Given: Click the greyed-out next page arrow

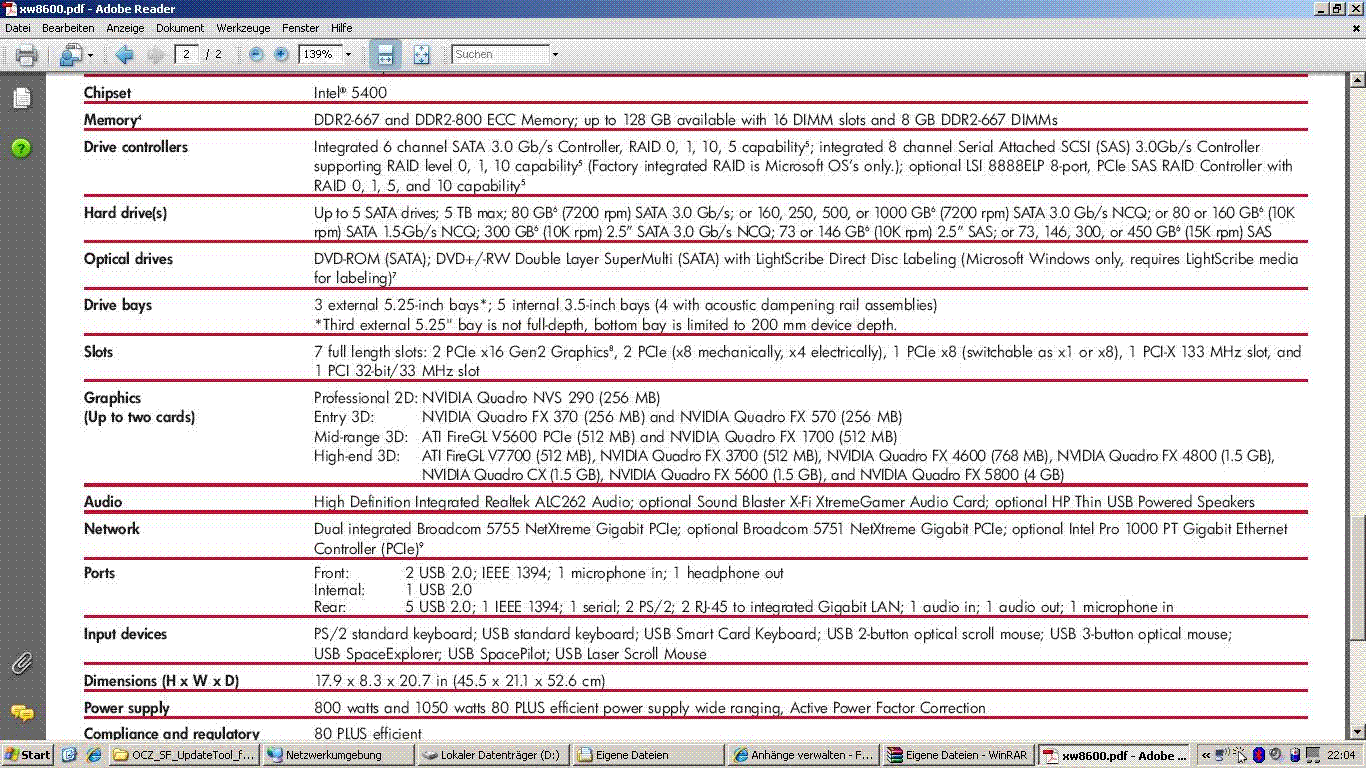Looking at the screenshot, I should point(155,55).
